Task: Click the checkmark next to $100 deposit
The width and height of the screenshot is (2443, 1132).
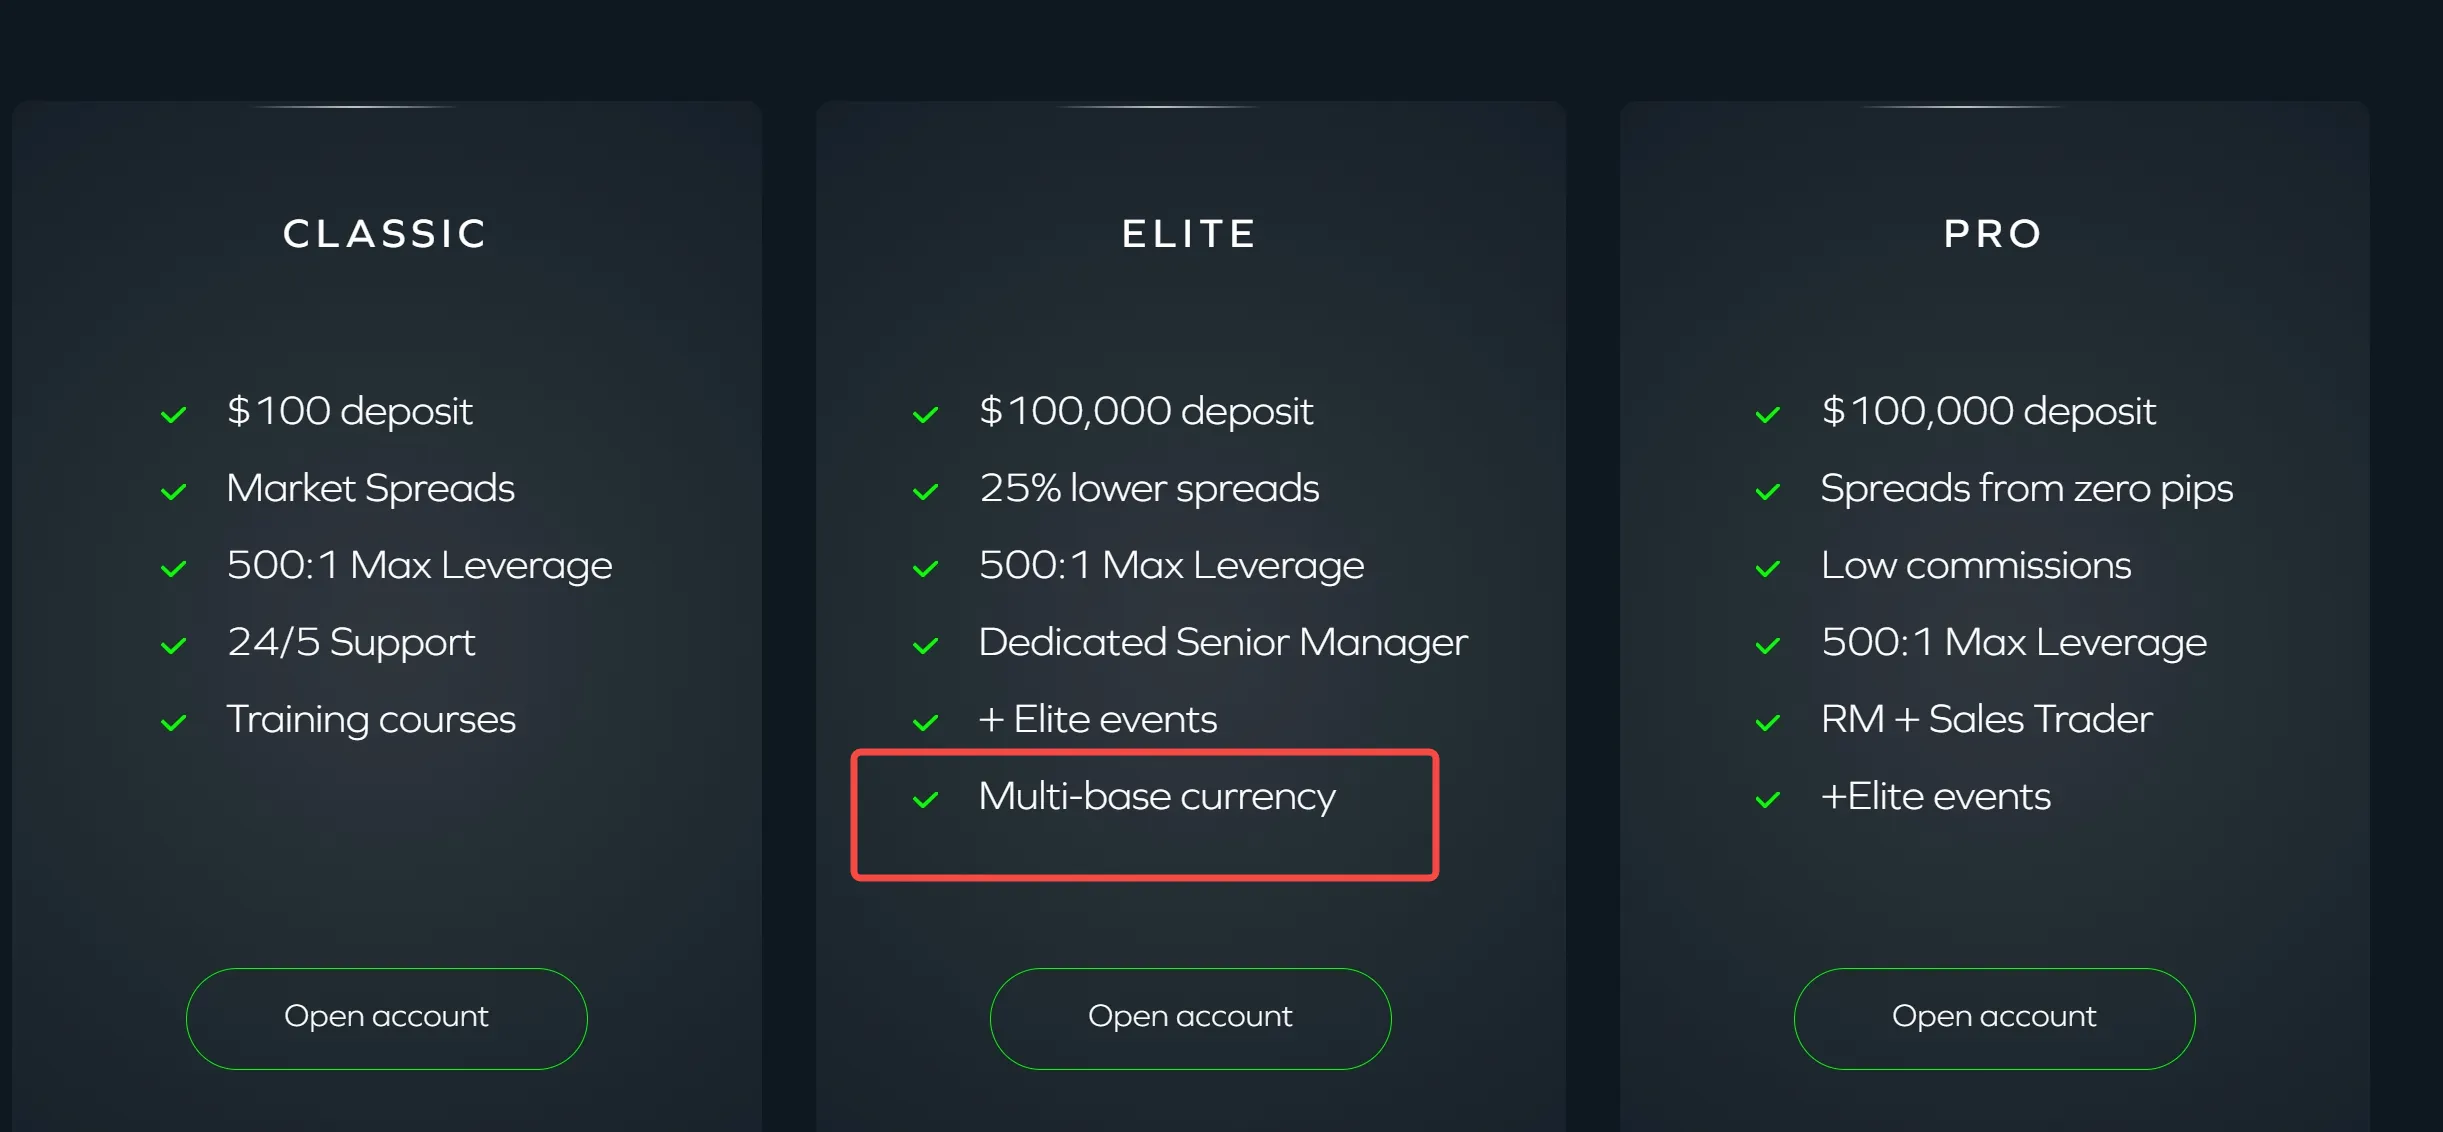Action: (x=175, y=413)
